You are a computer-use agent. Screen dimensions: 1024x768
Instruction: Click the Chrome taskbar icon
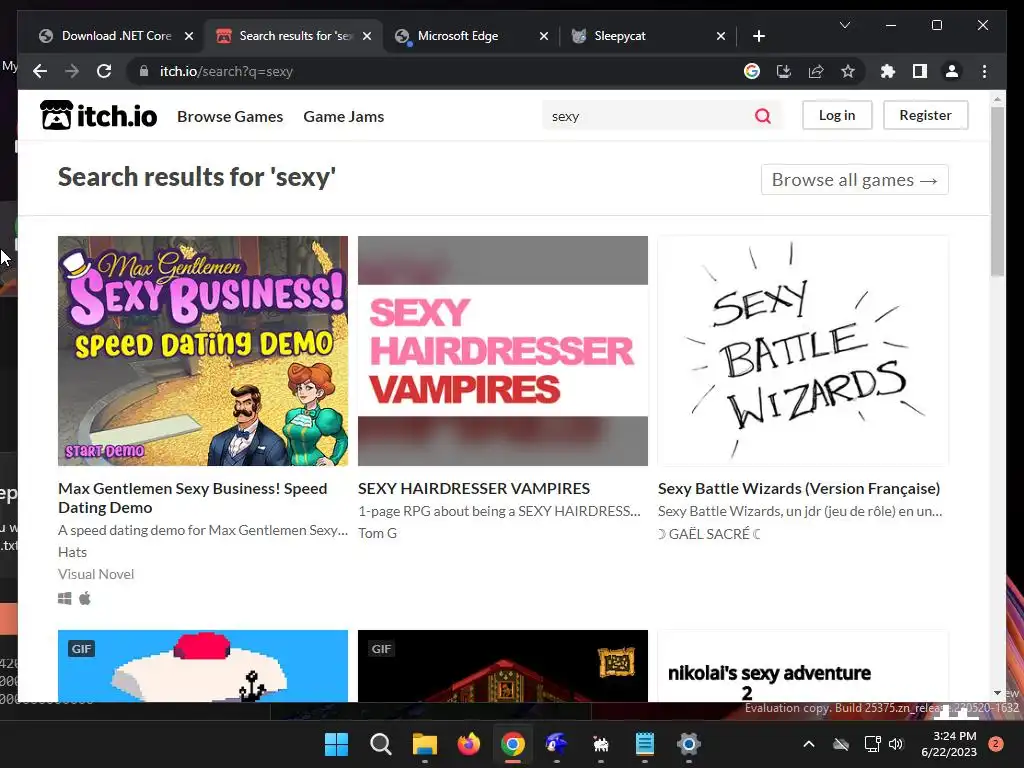pyautogui.click(x=513, y=744)
